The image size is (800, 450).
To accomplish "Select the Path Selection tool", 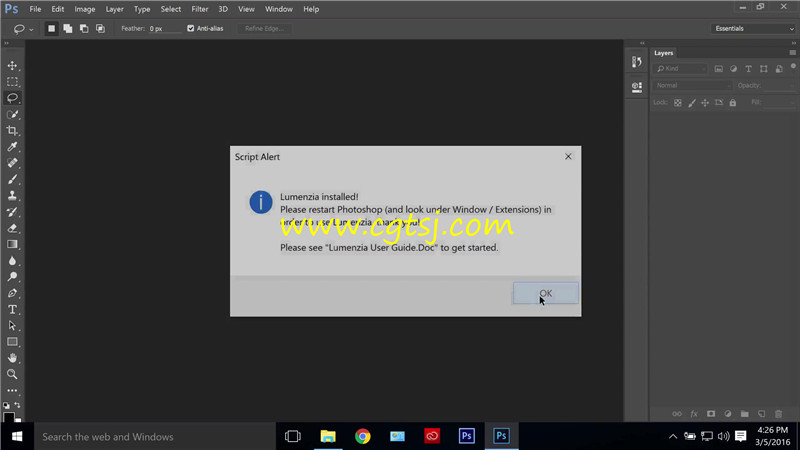I will [x=12, y=326].
